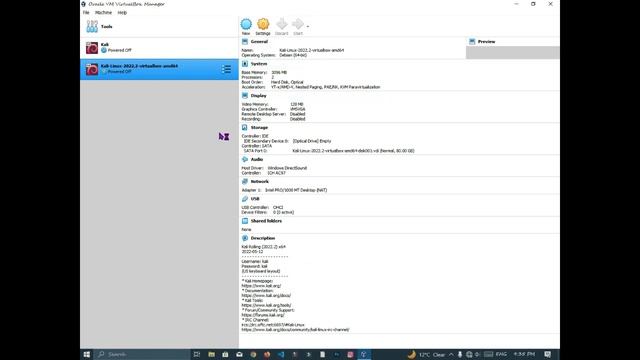
Task: Open the Network settings header link
Action: click(260, 181)
